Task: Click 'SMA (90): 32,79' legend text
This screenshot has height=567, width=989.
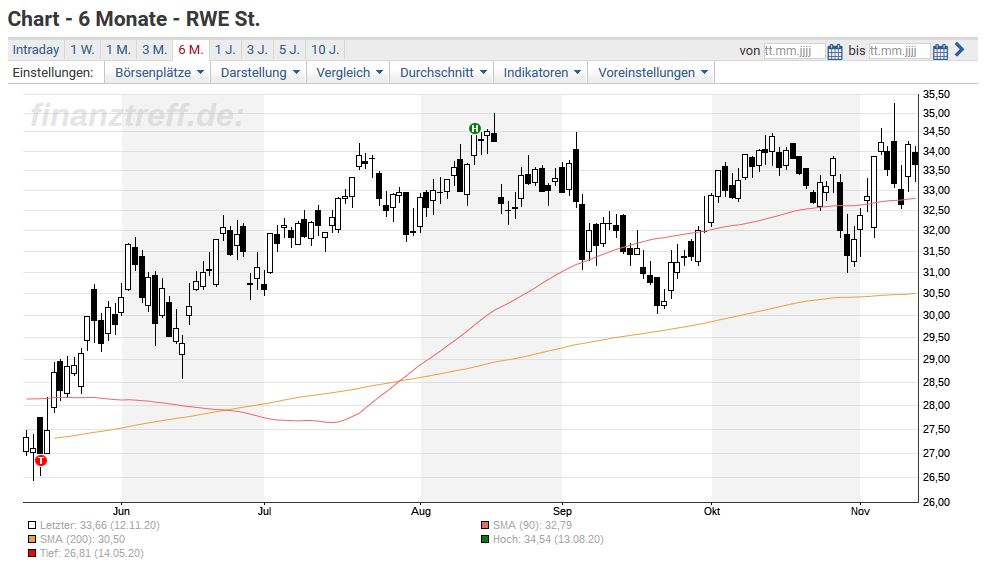Action: (x=532, y=525)
